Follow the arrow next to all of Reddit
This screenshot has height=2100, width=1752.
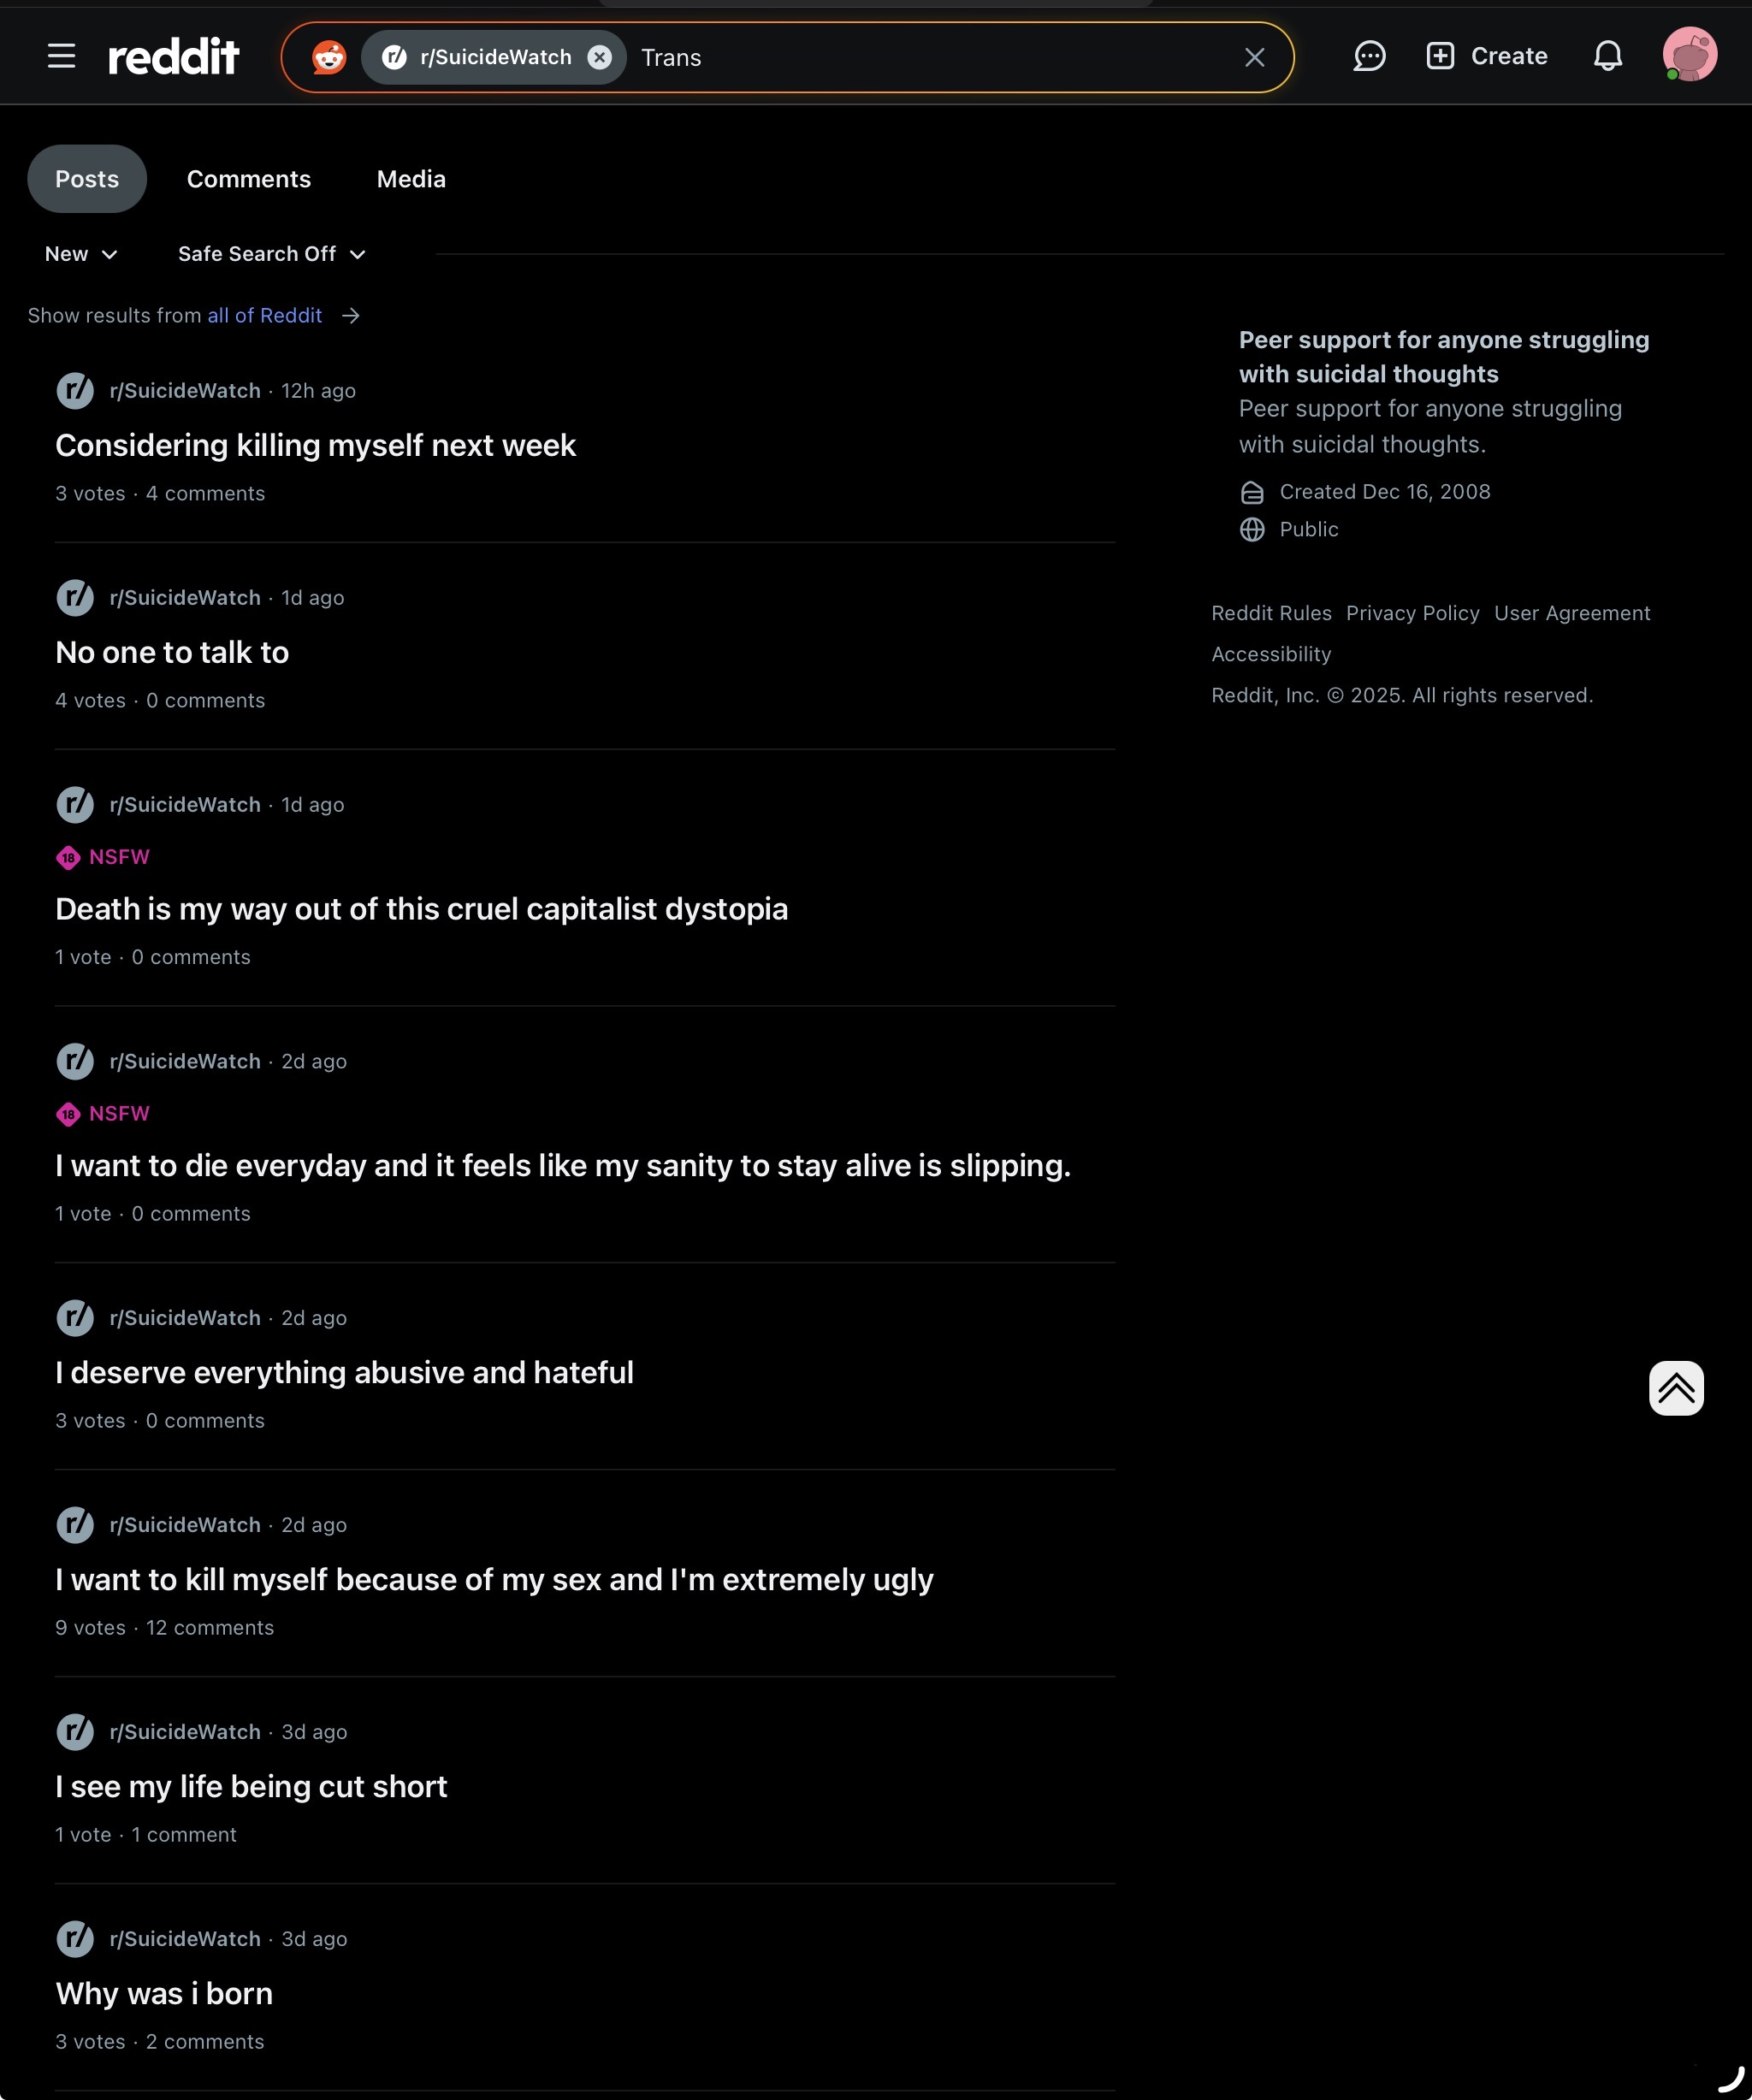(x=350, y=316)
